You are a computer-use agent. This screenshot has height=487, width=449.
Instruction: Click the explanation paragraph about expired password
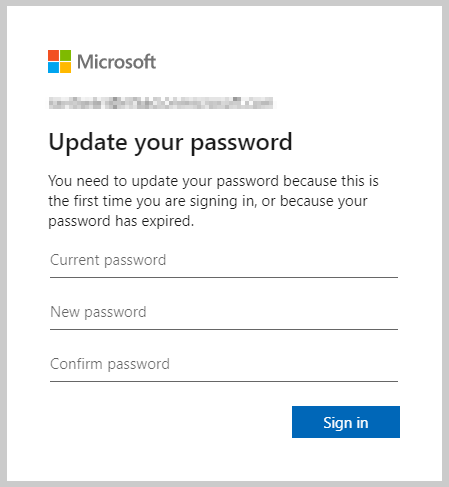click(213, 201)
